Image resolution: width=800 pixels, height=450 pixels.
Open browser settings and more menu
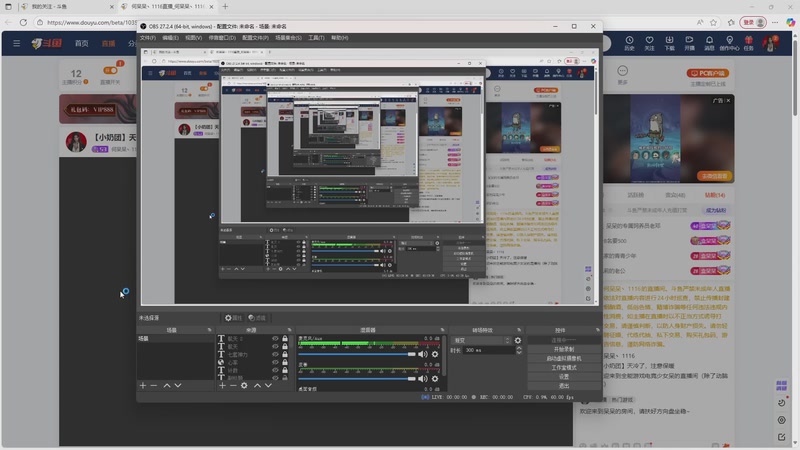[x=775, y=22]
